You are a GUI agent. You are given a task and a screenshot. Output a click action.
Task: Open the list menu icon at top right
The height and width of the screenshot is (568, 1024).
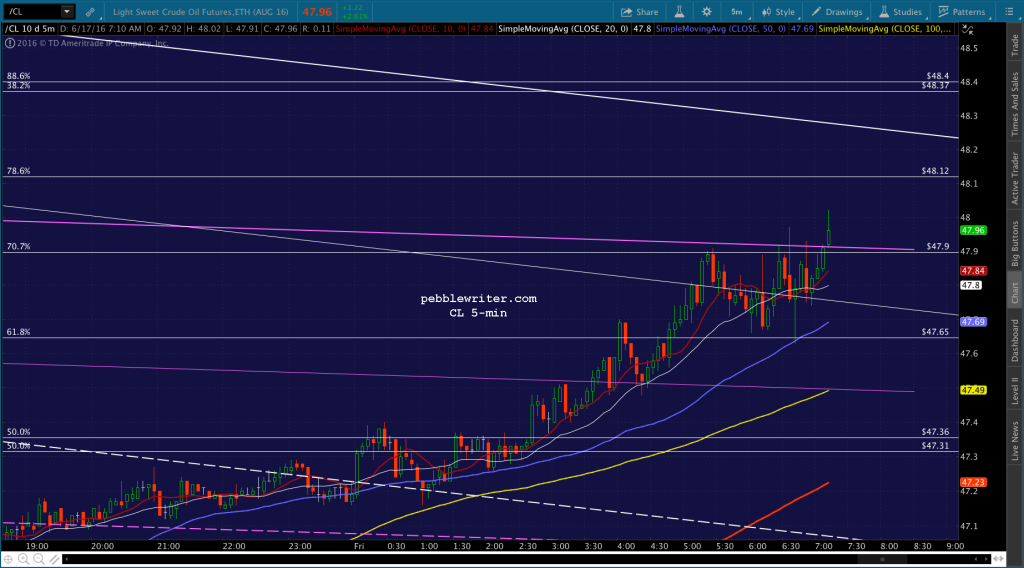click(x=1009, y=12)
